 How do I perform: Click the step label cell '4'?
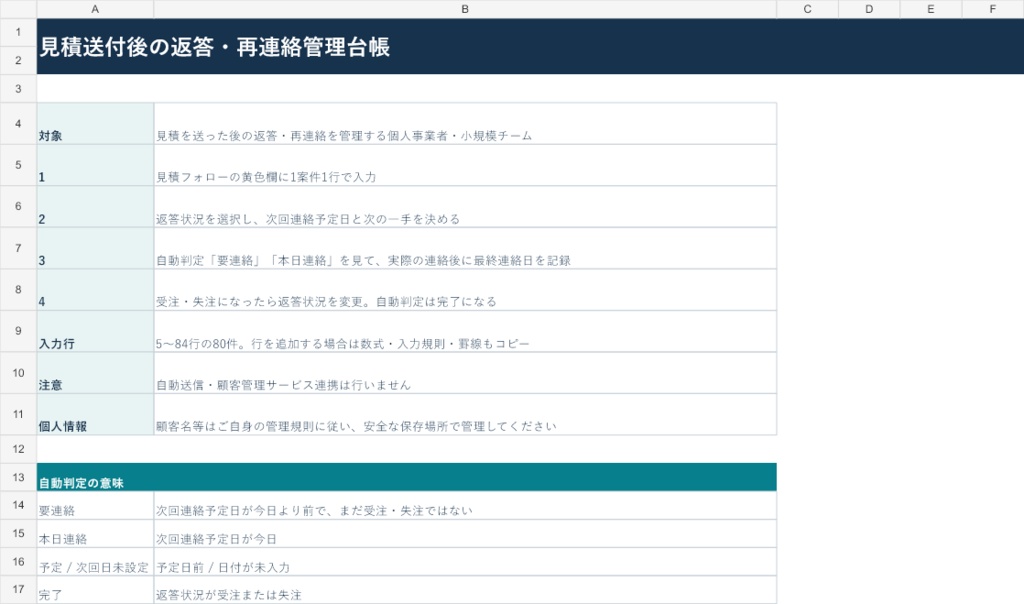95,289
